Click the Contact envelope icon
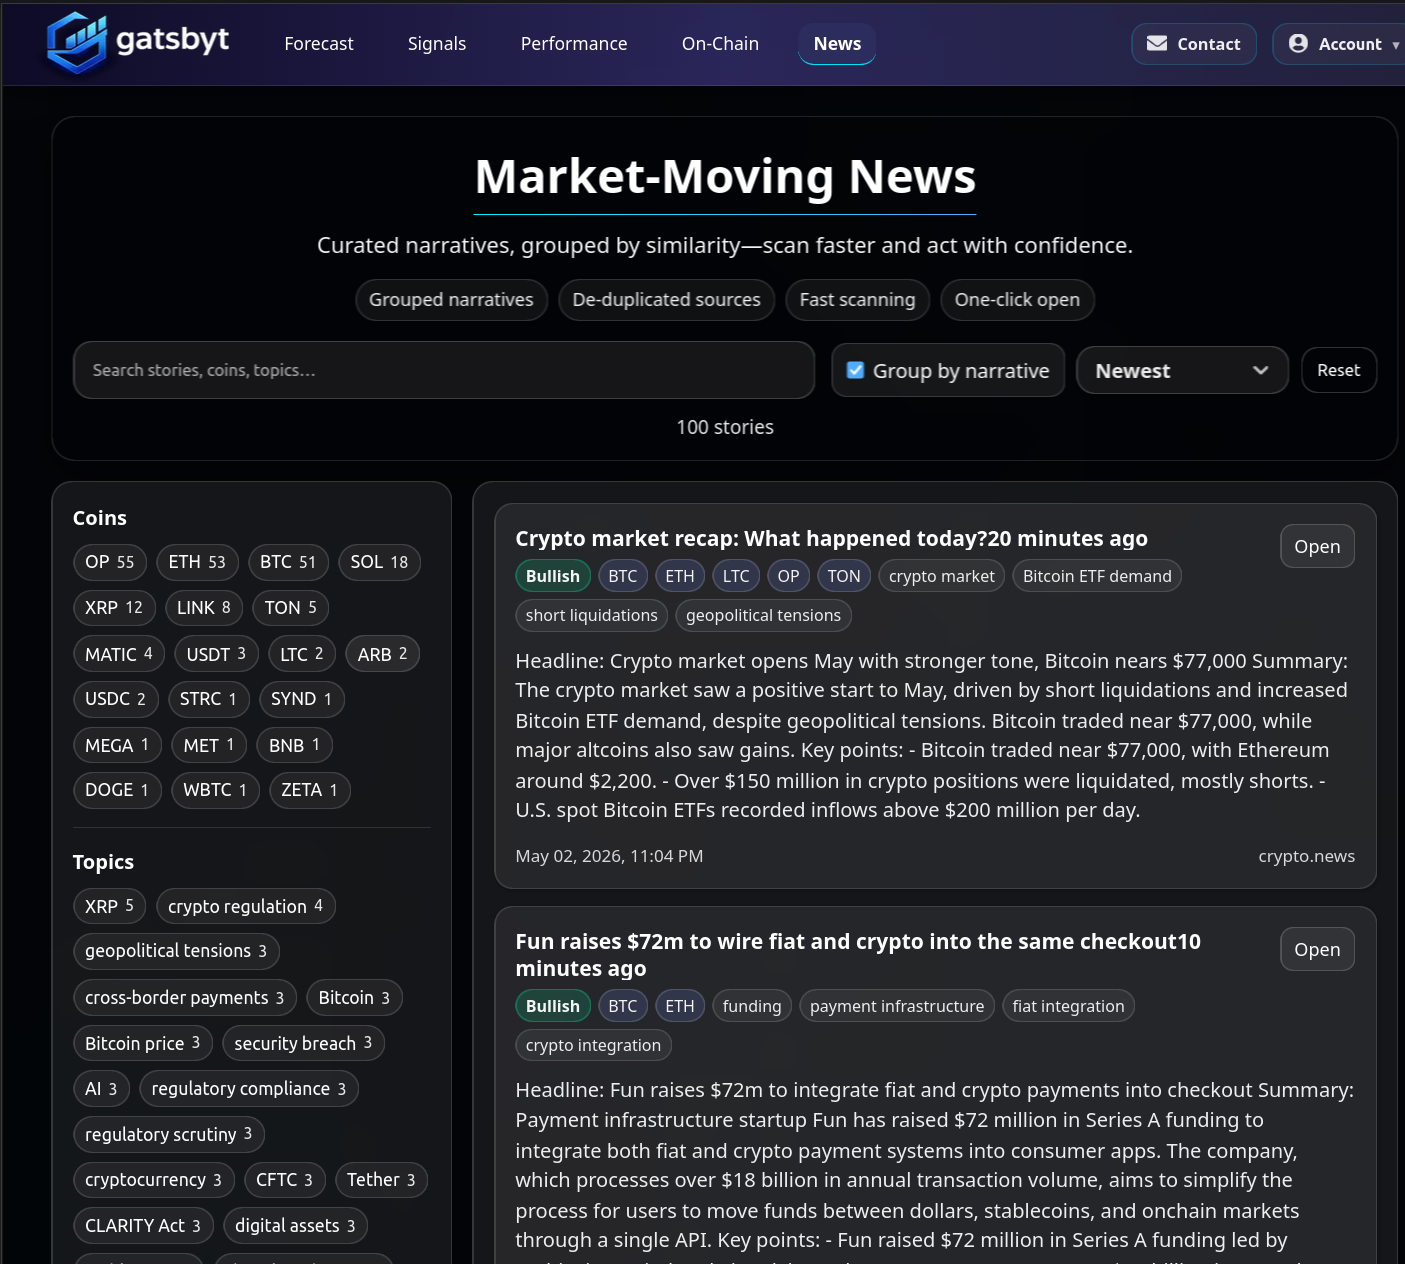1405x1264 pixels. [x=1157, y=43]
